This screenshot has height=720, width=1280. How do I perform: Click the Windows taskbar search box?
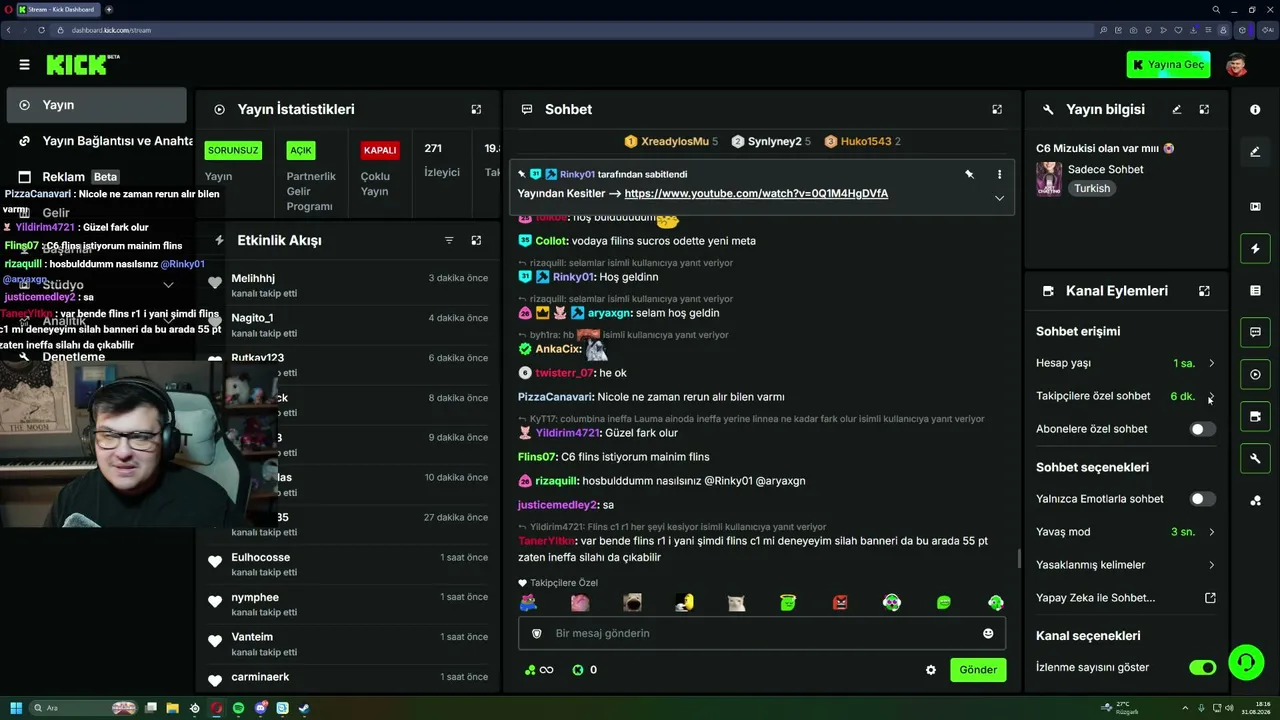pos(84,708)
